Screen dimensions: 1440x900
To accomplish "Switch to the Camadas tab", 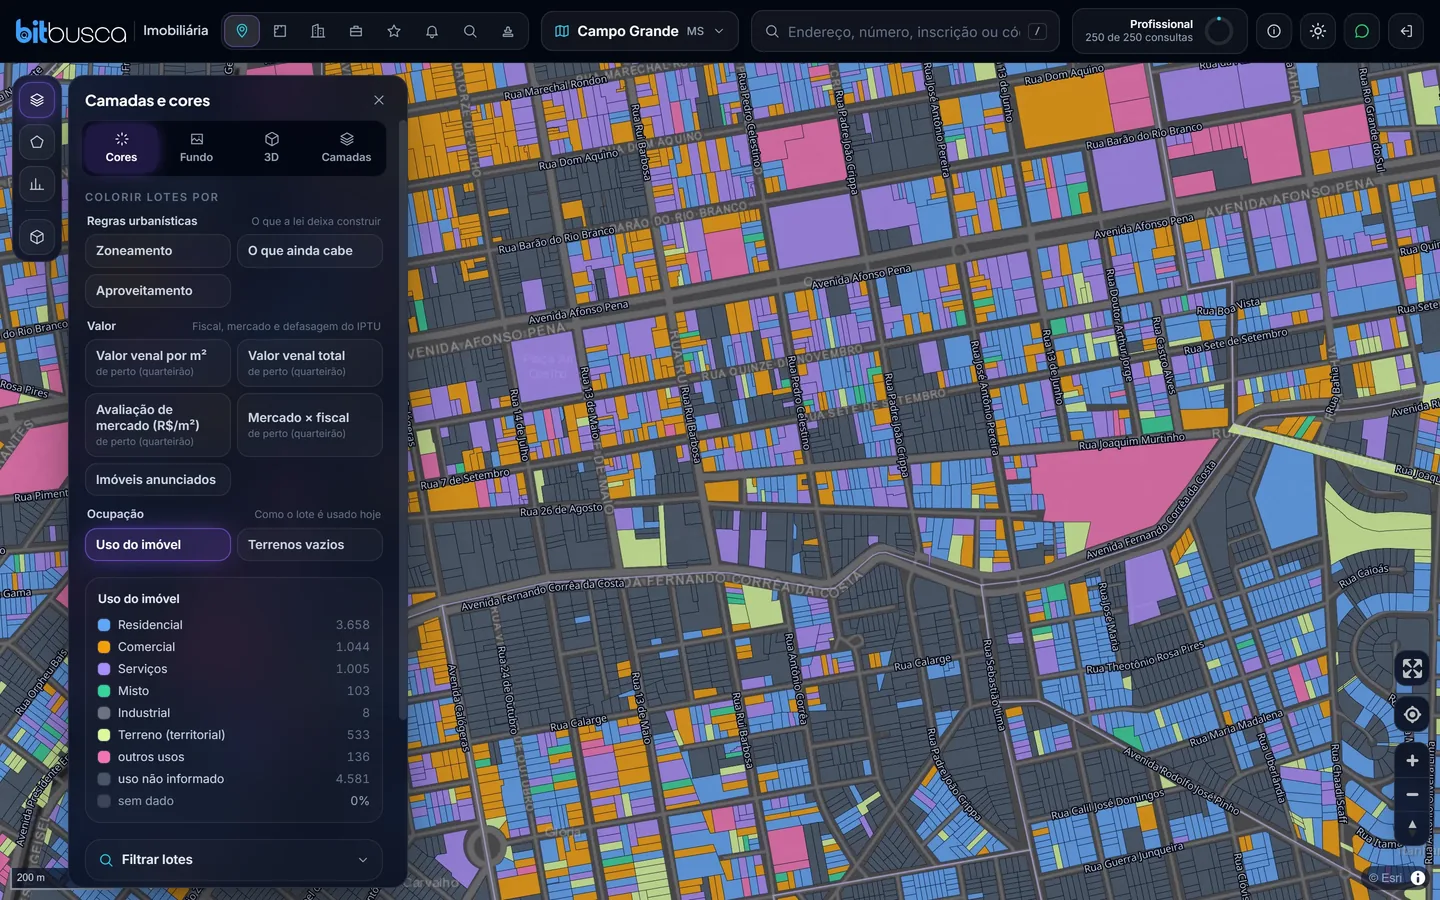I will [x=346, y=148].
